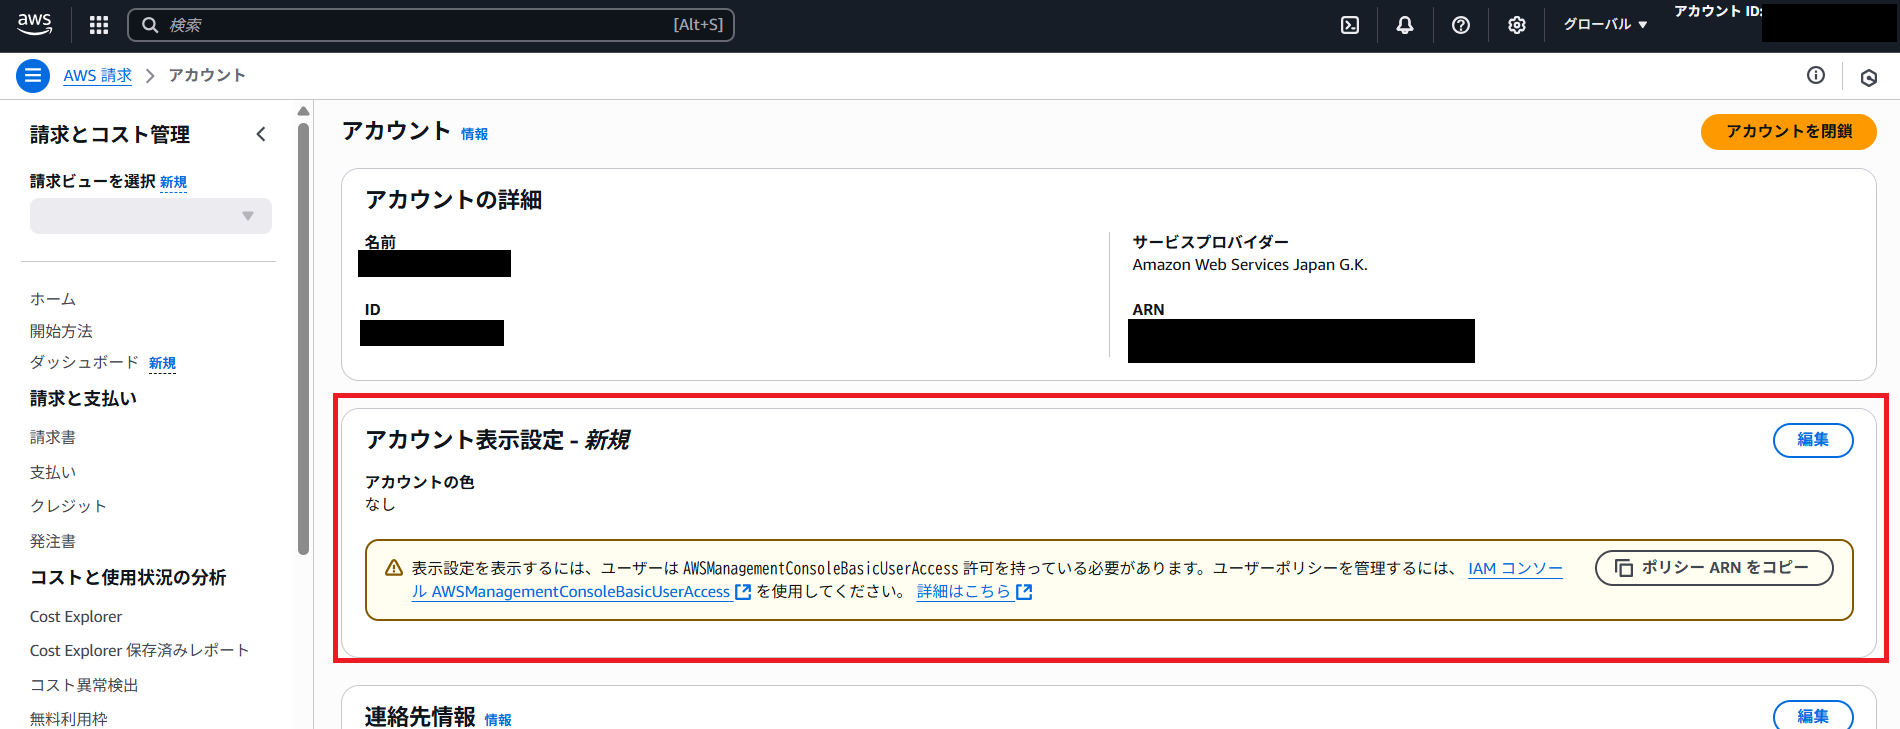Open 開始方法 in the sidebar

(61, 331)
